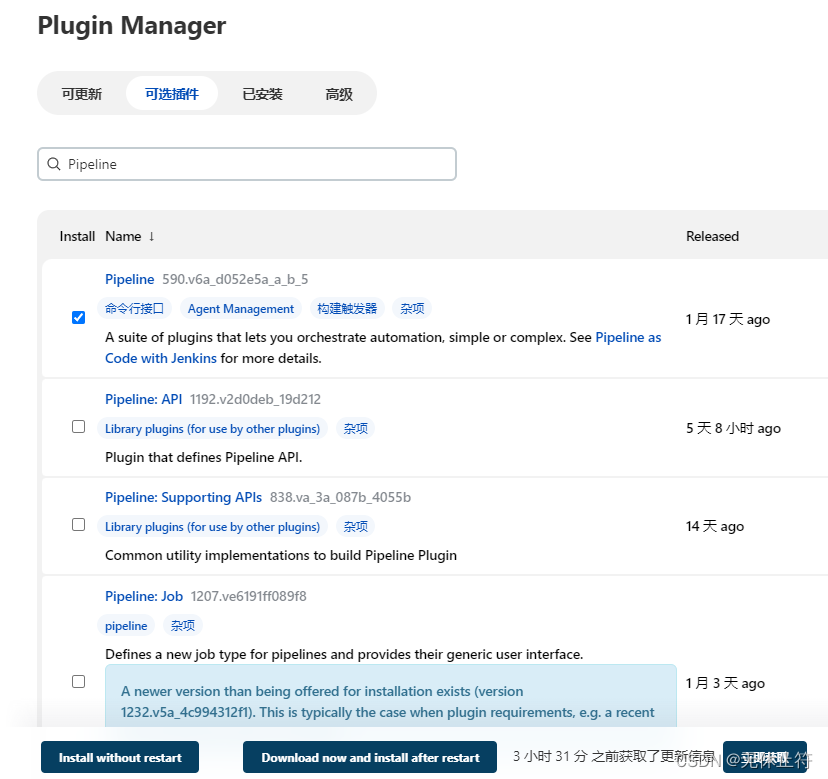Click the Released column header
Screen dimensions: 828x779
coord(712,236)
